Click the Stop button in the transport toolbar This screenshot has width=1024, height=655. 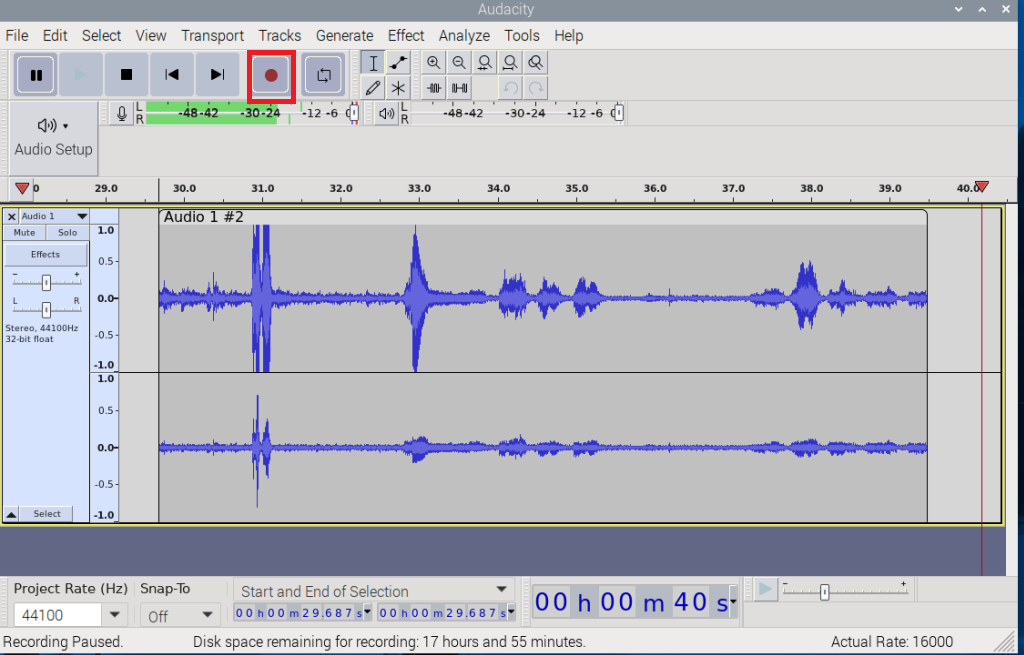[x=126, y=75]
